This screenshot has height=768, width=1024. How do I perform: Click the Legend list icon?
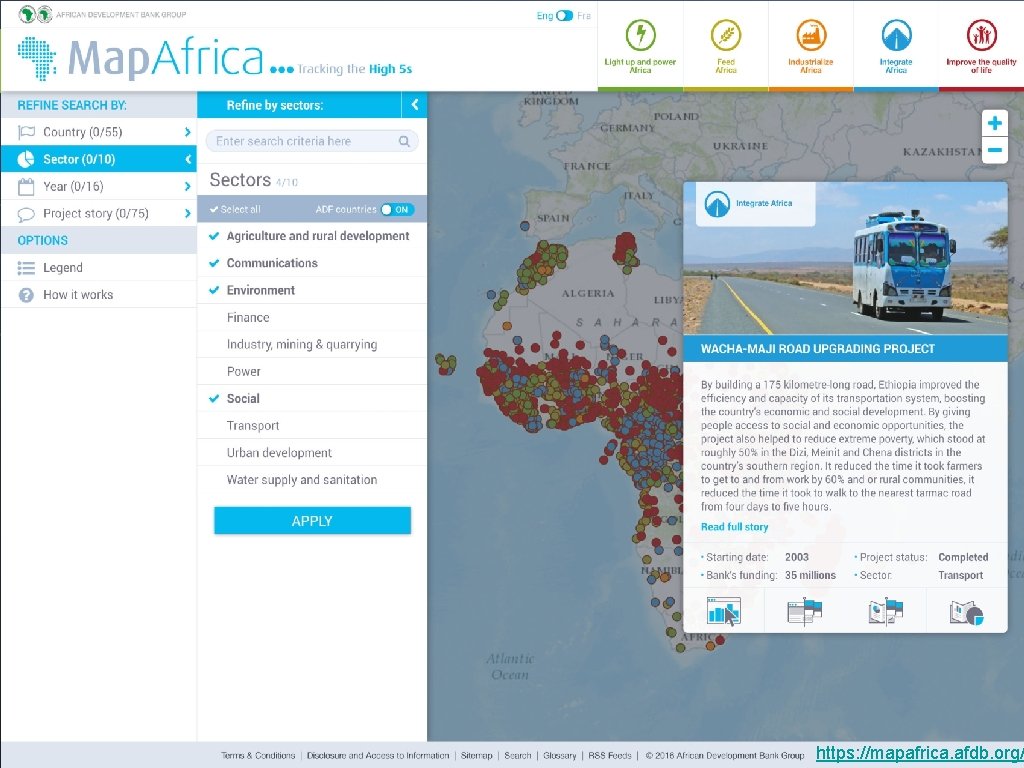tap(26, 268)
